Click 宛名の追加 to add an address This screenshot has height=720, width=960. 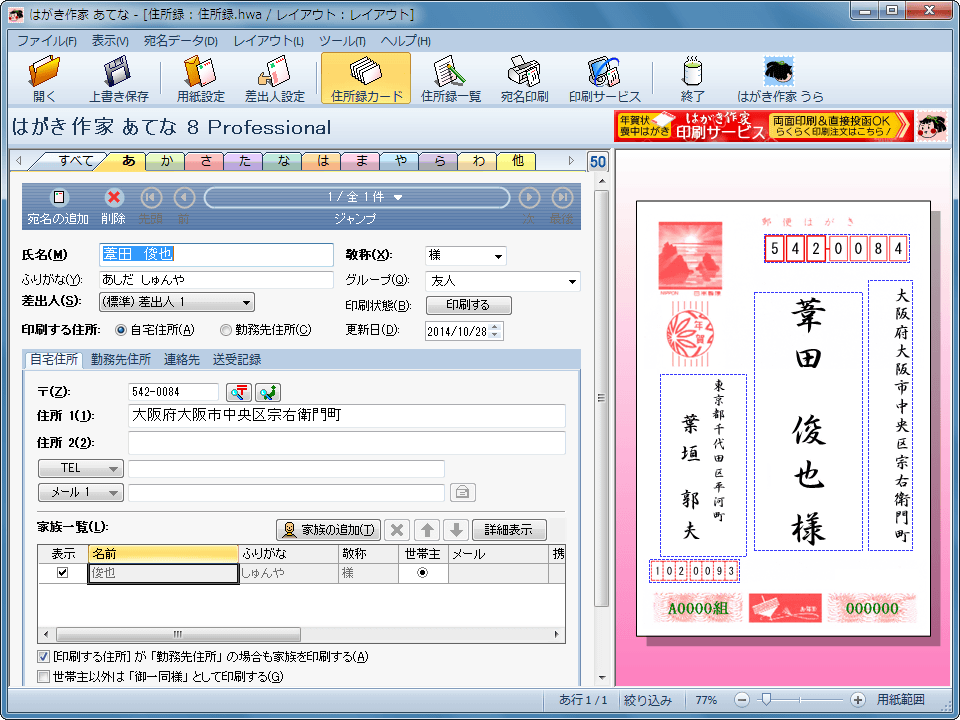(58, 198)
